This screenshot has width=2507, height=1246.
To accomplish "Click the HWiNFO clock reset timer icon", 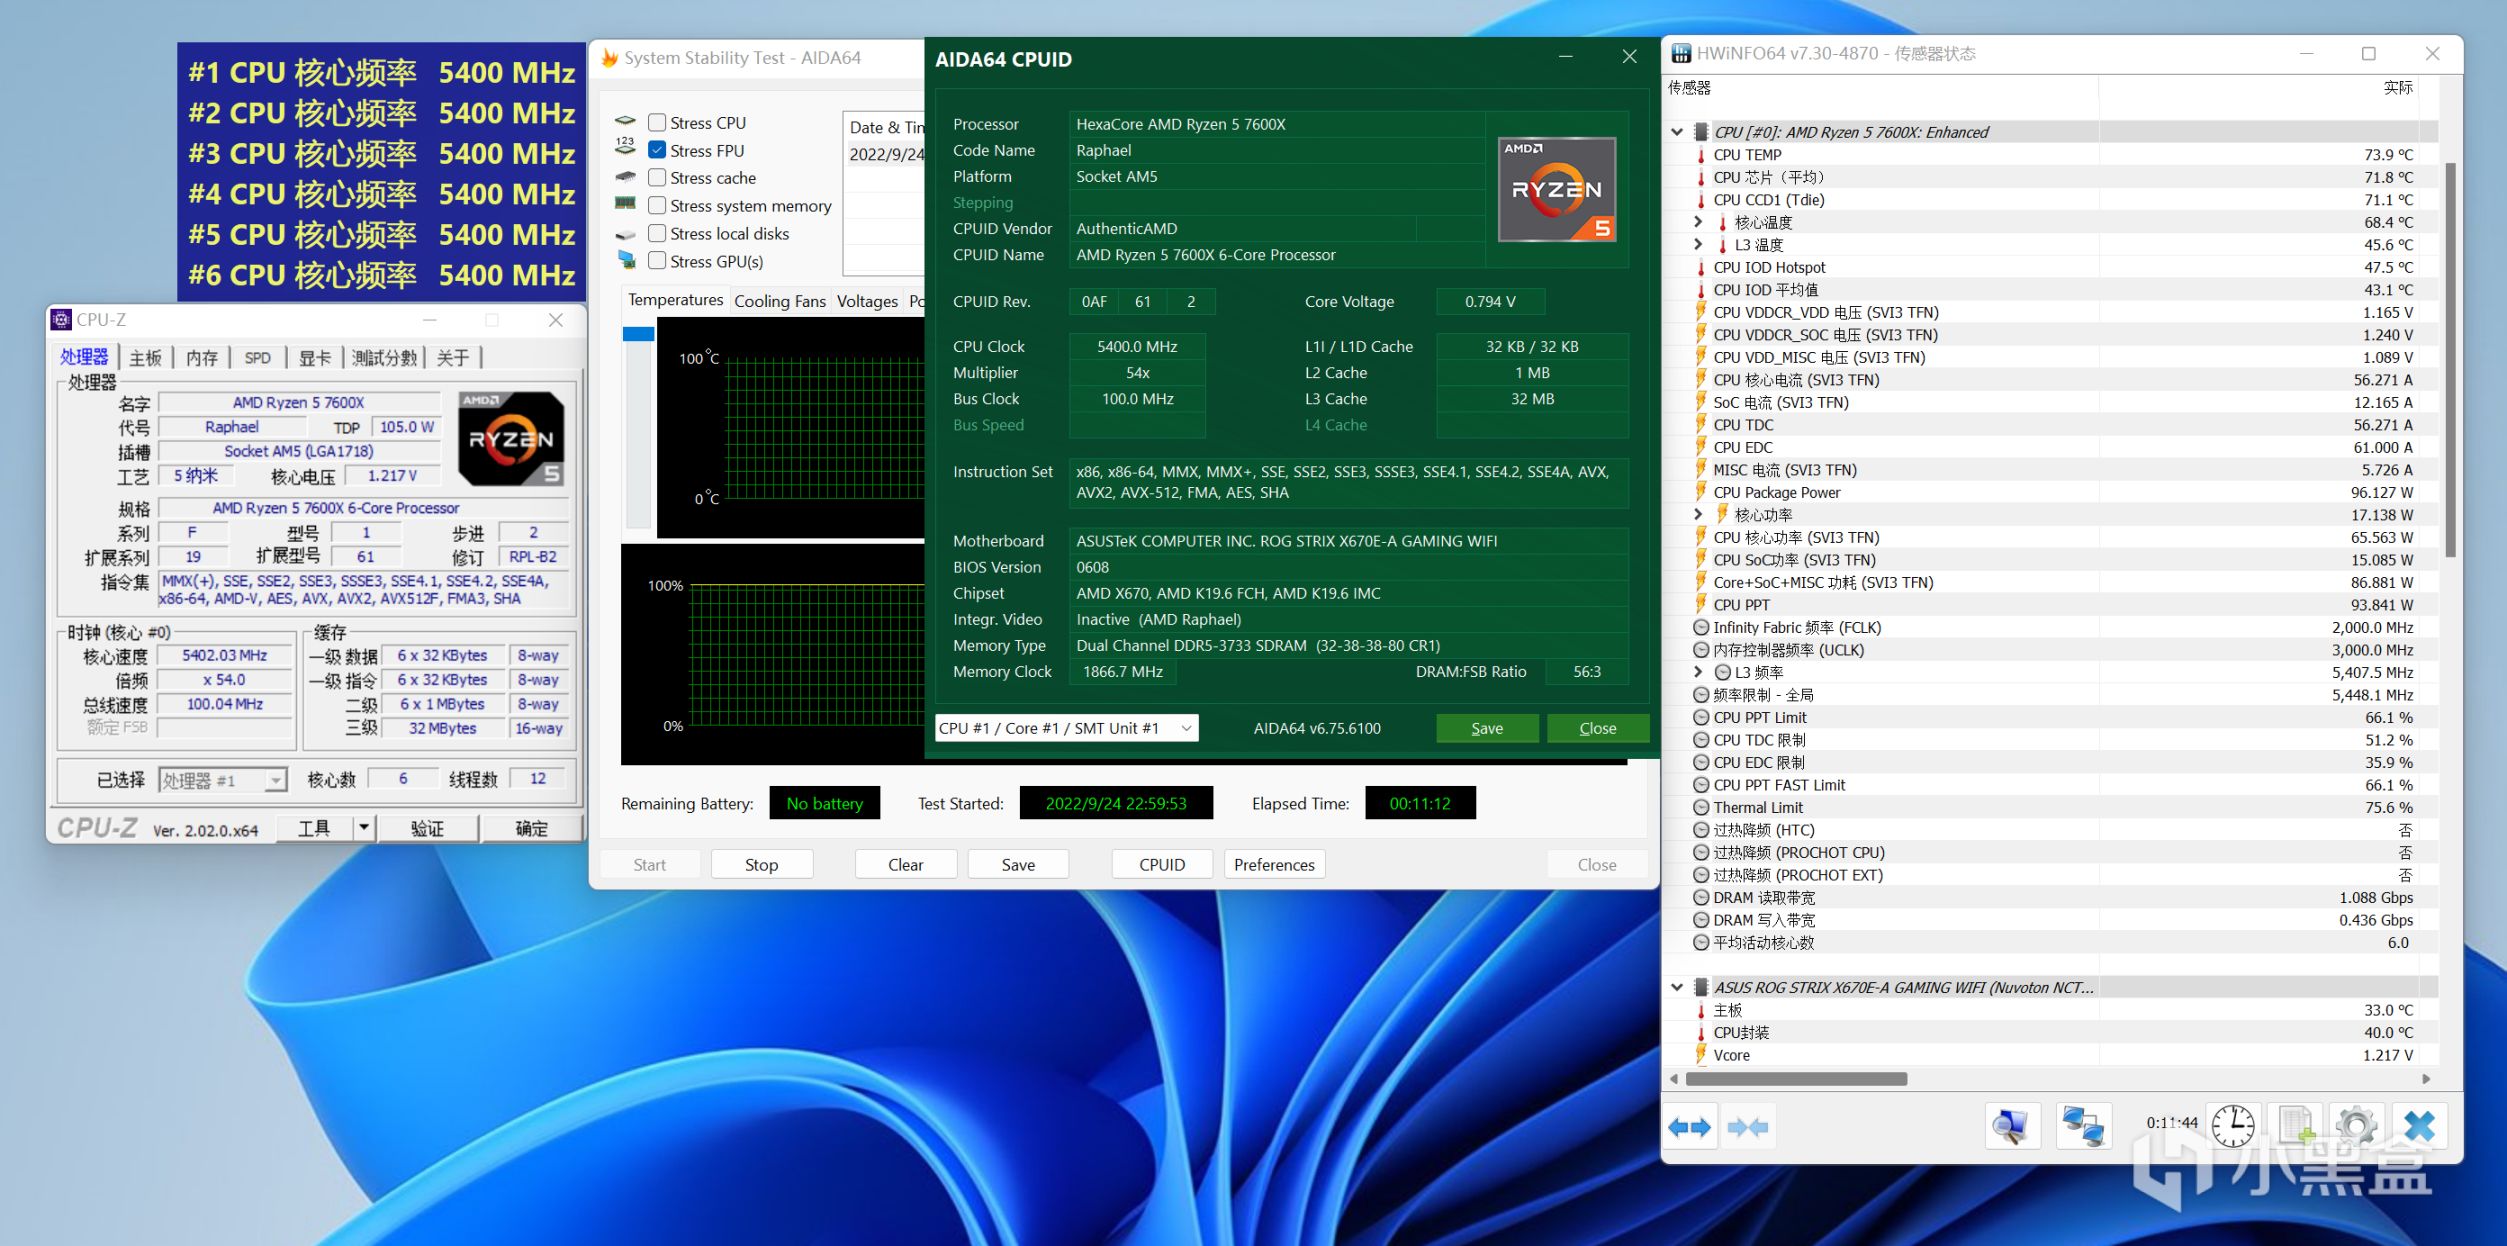I will [2233, 1127].
